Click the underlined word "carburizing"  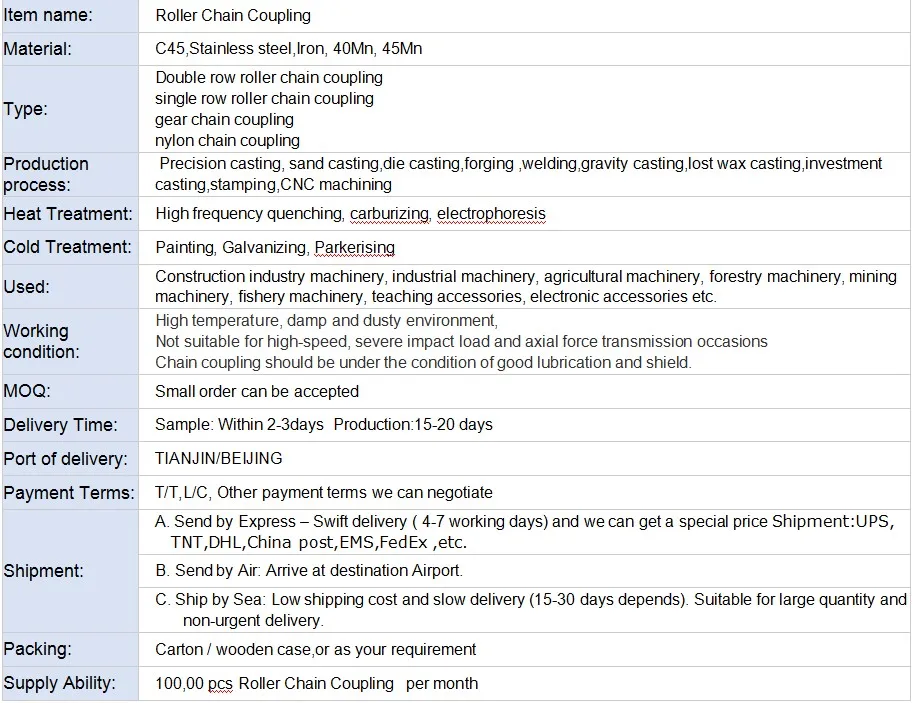(x=391, y=213)
